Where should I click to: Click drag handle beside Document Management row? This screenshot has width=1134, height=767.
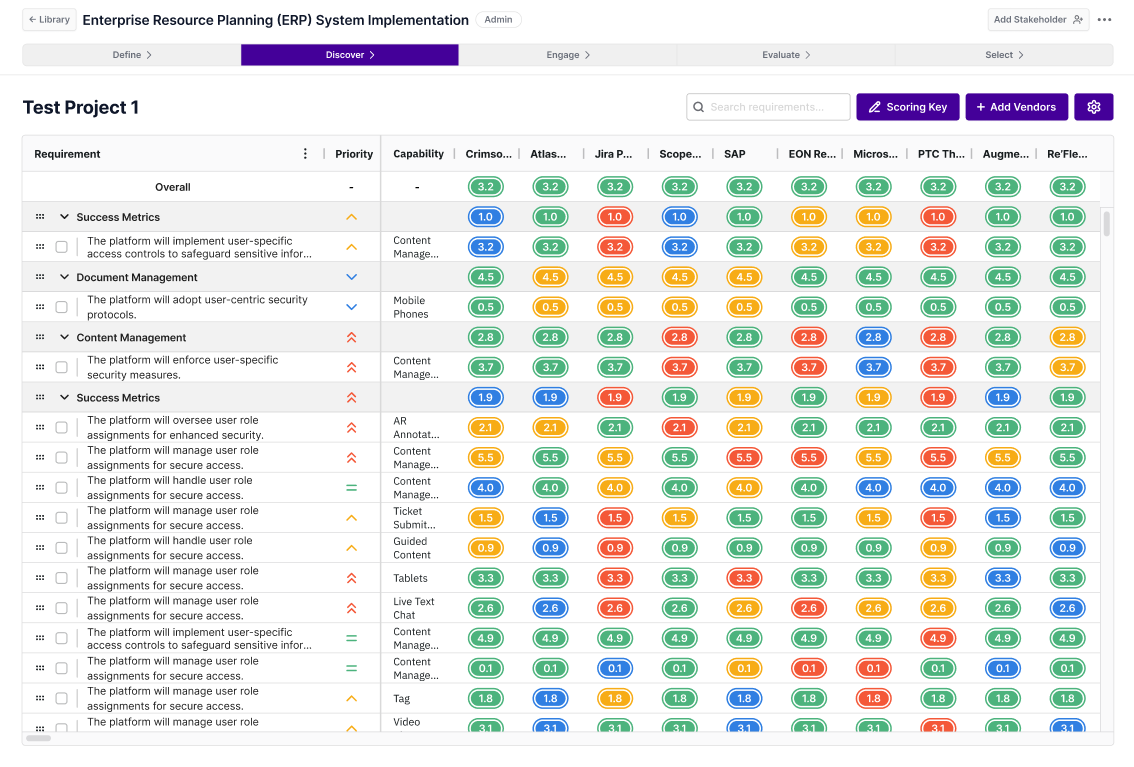(x=40, y=277)
